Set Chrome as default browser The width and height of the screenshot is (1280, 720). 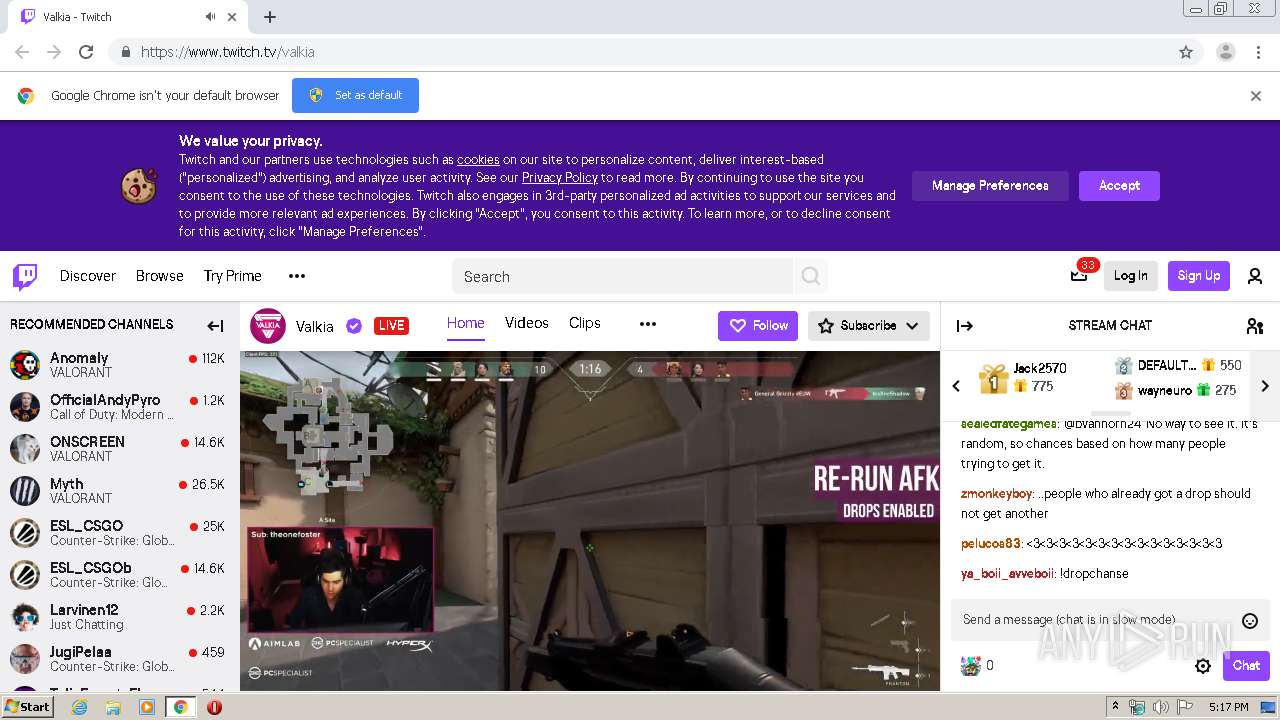coord(355,96)
